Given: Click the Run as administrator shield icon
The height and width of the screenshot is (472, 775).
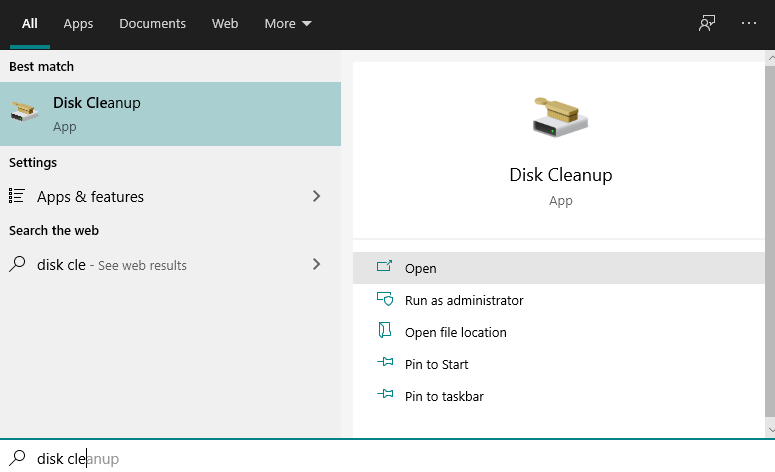Looking at the screenshot, I should (x=385, y=299).
